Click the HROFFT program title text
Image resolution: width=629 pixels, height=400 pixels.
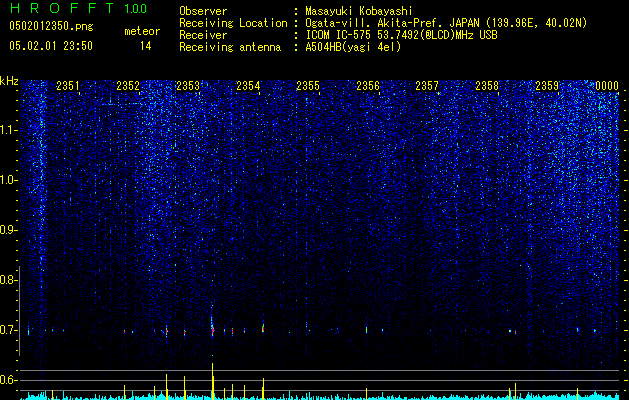tap(62, 8)
